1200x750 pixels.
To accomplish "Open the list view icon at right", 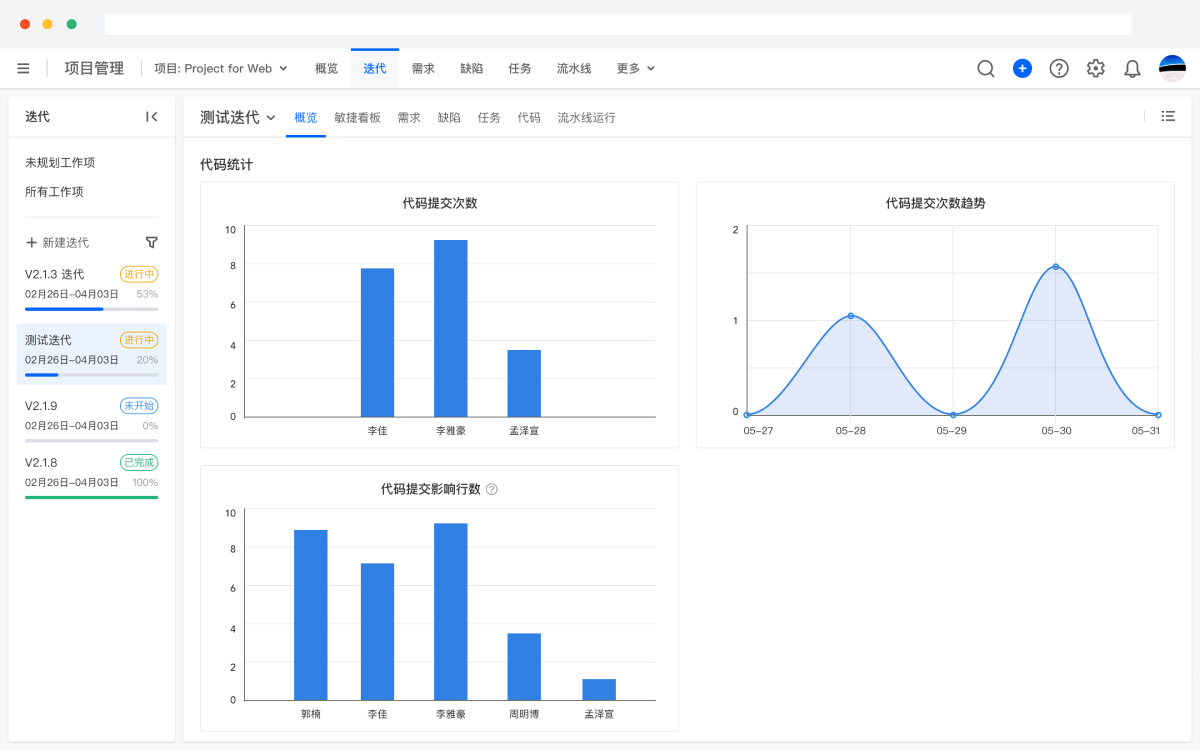I will (1168, 116).
